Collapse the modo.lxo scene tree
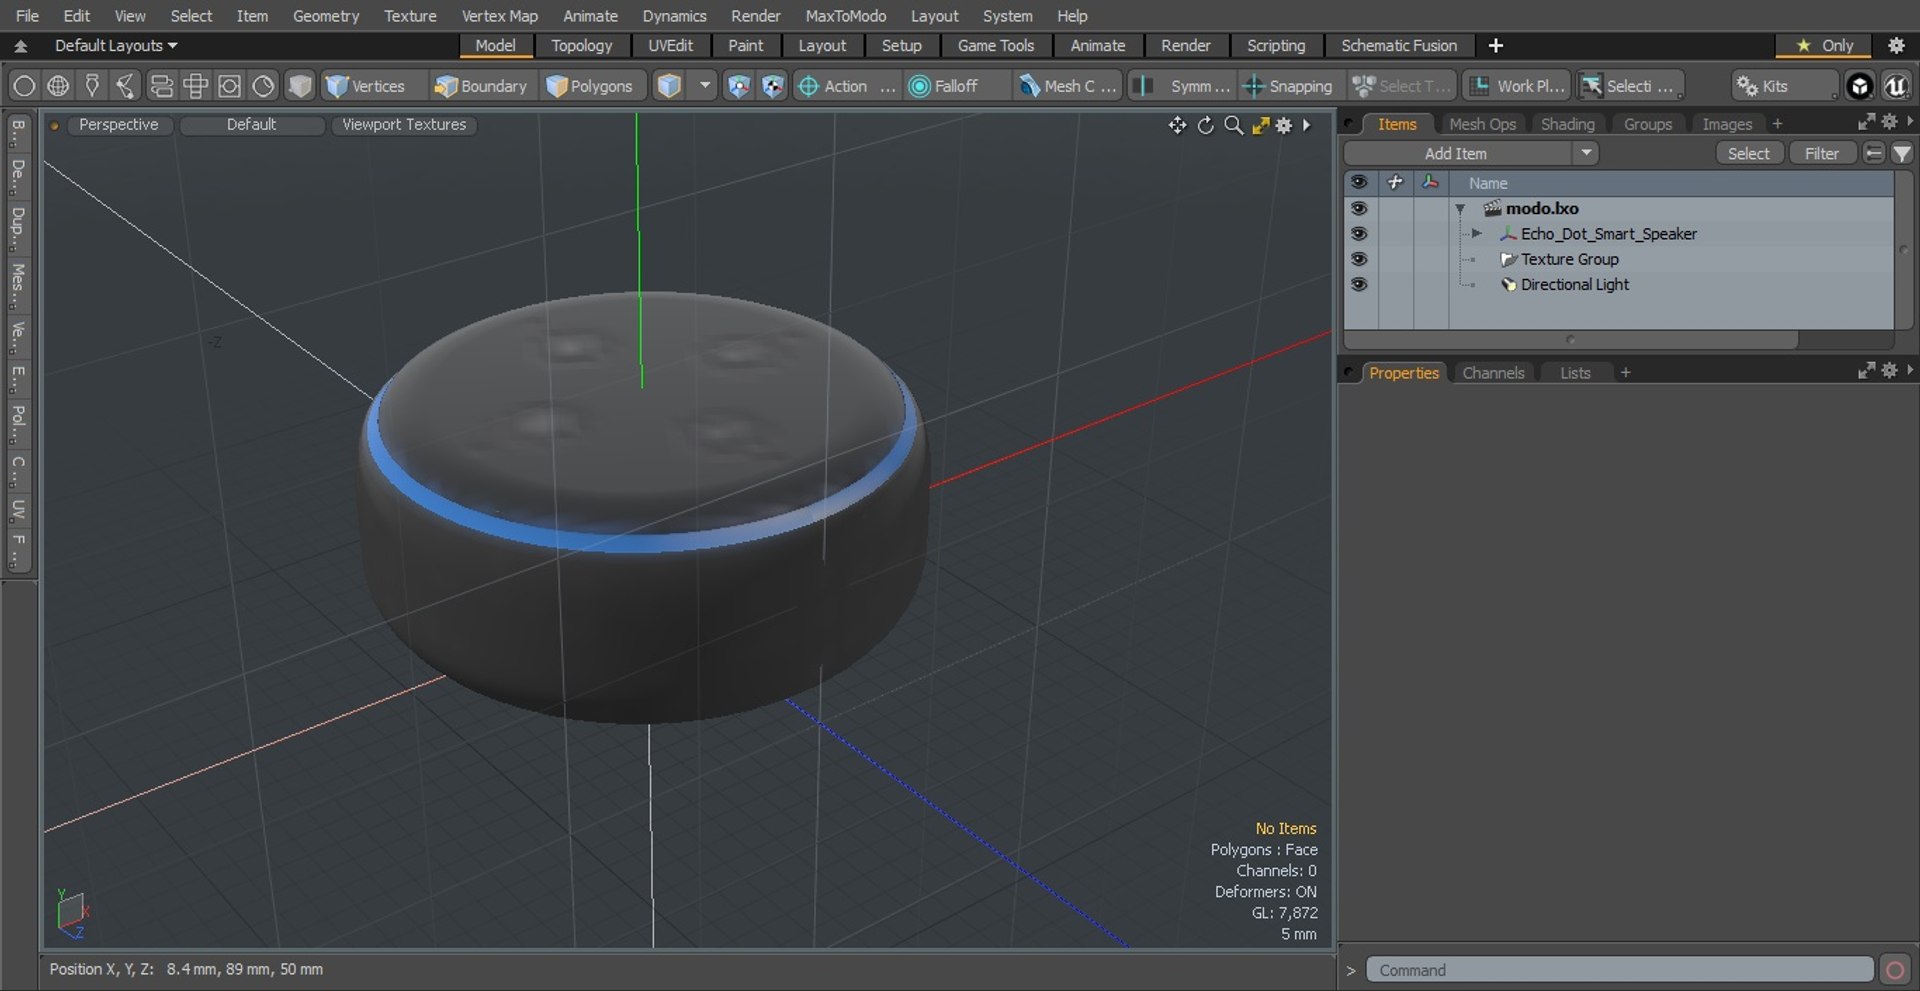The height and width of the screenshot is (991, 1920). (1460, 209)
